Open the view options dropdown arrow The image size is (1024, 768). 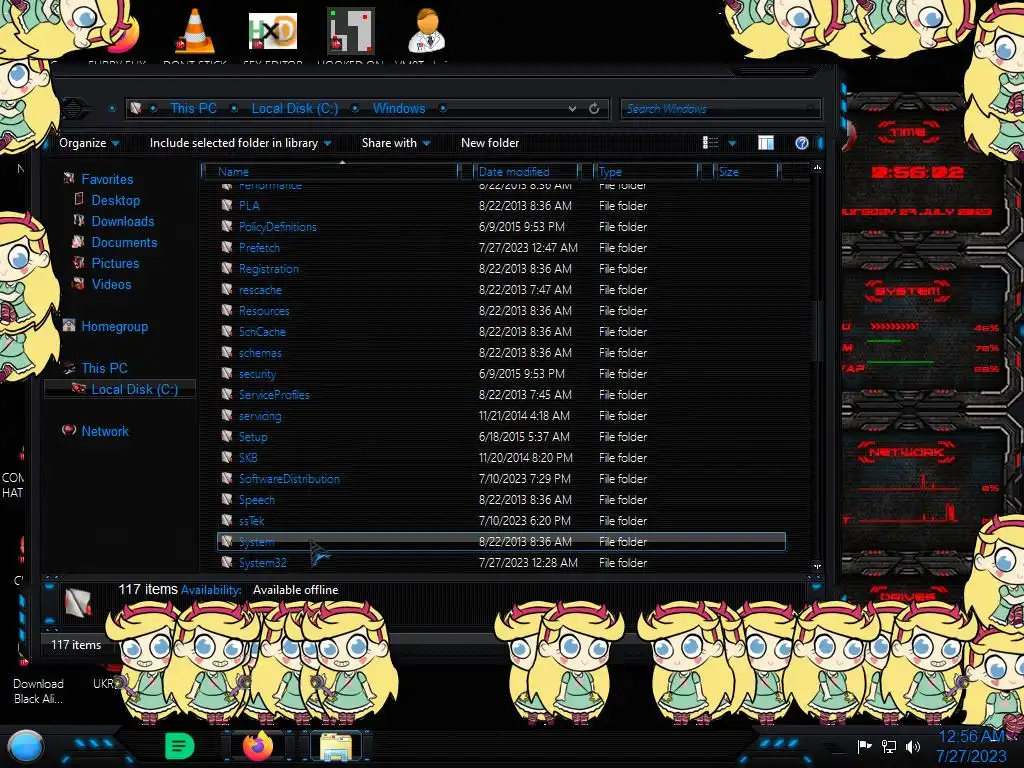pos(732,143)
